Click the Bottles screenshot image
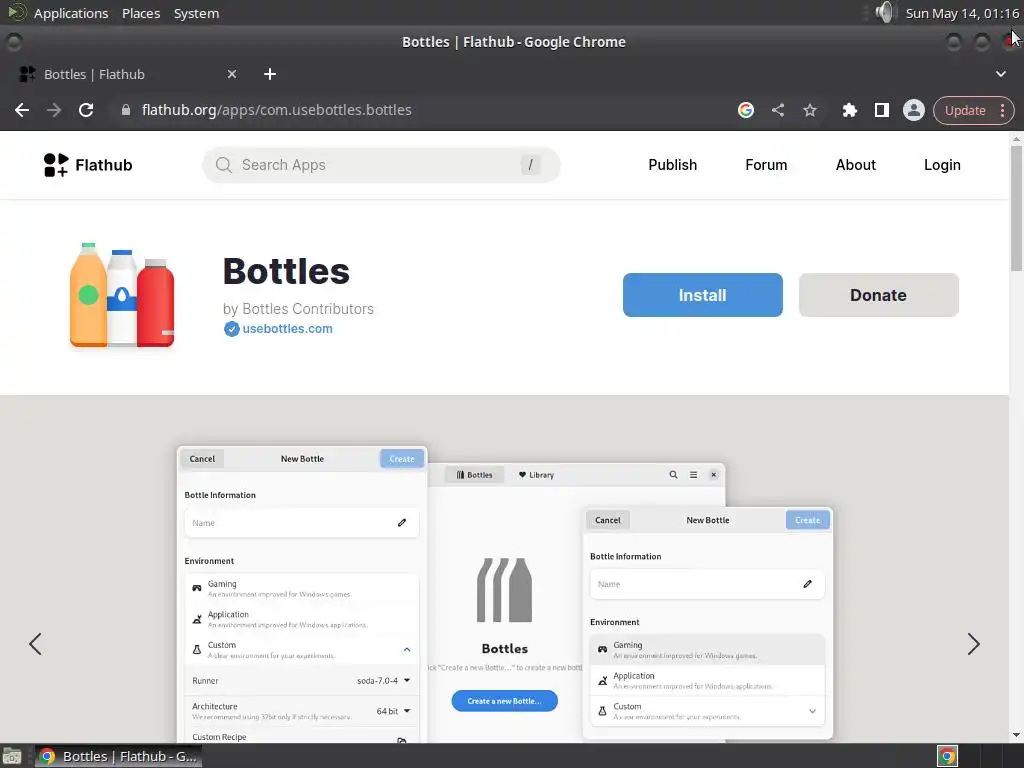The width and height of the screenshot is (1024, 768). click(504, 593)
